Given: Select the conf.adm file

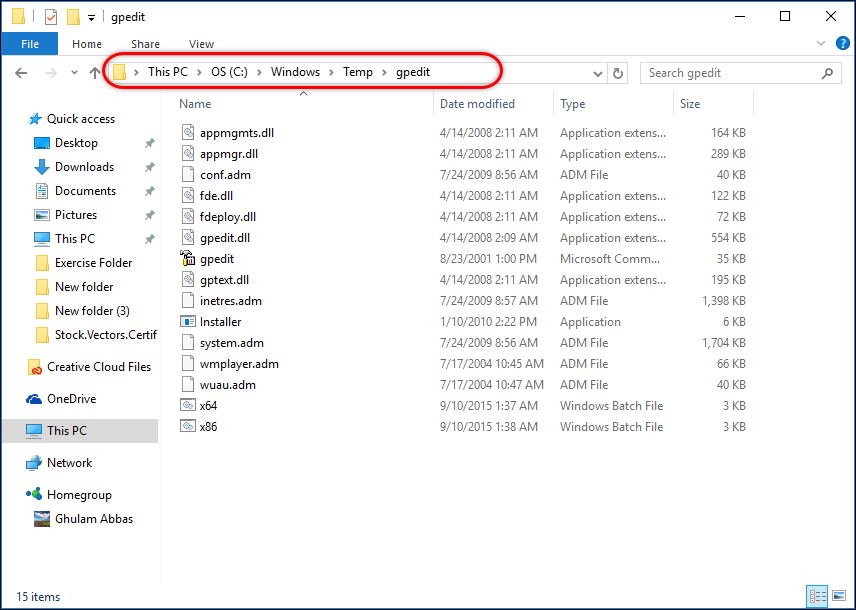Looking at the screenshot, I should click(x=225, y=175).
